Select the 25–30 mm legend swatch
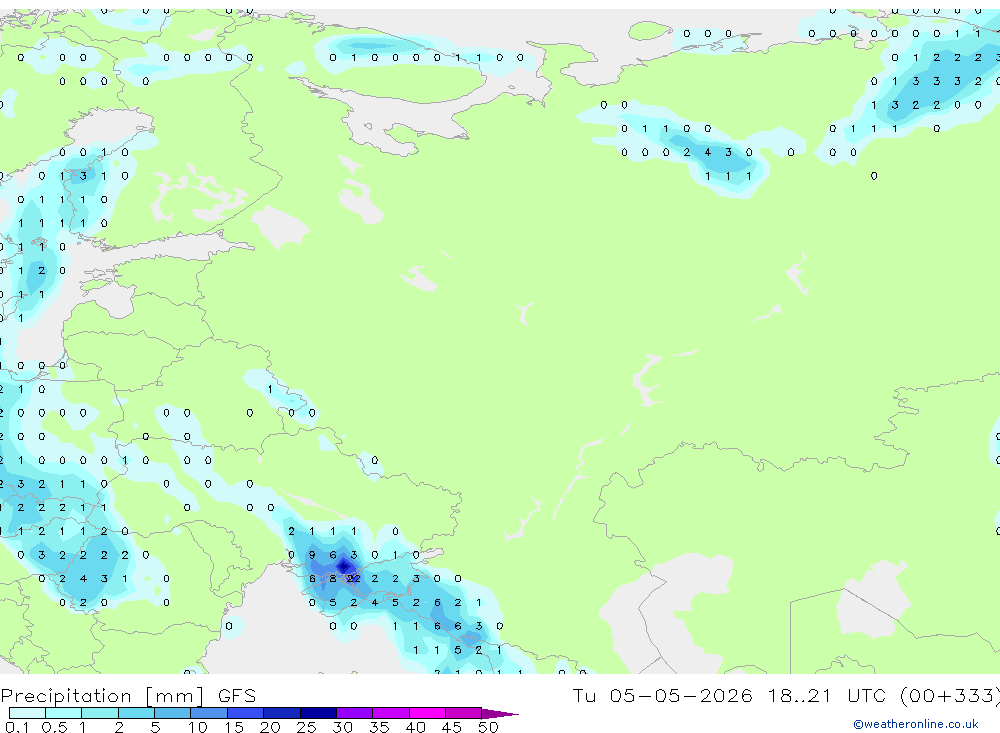Screen dimensions: 1000x733 318,713
